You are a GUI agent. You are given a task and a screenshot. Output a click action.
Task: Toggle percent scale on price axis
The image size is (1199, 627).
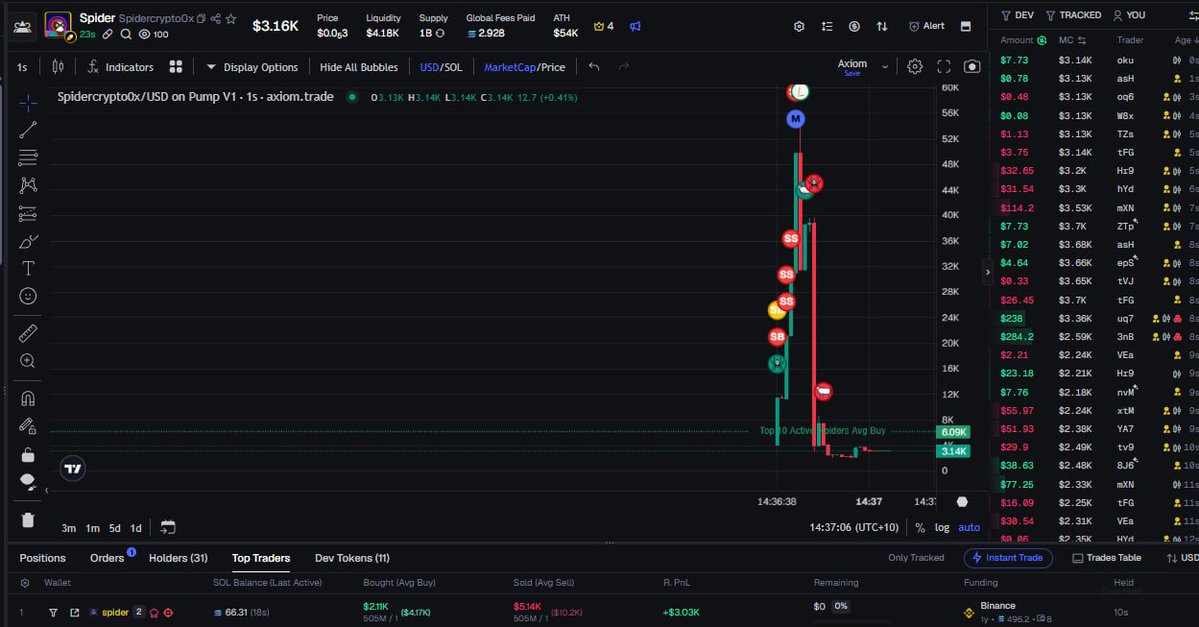920,528
